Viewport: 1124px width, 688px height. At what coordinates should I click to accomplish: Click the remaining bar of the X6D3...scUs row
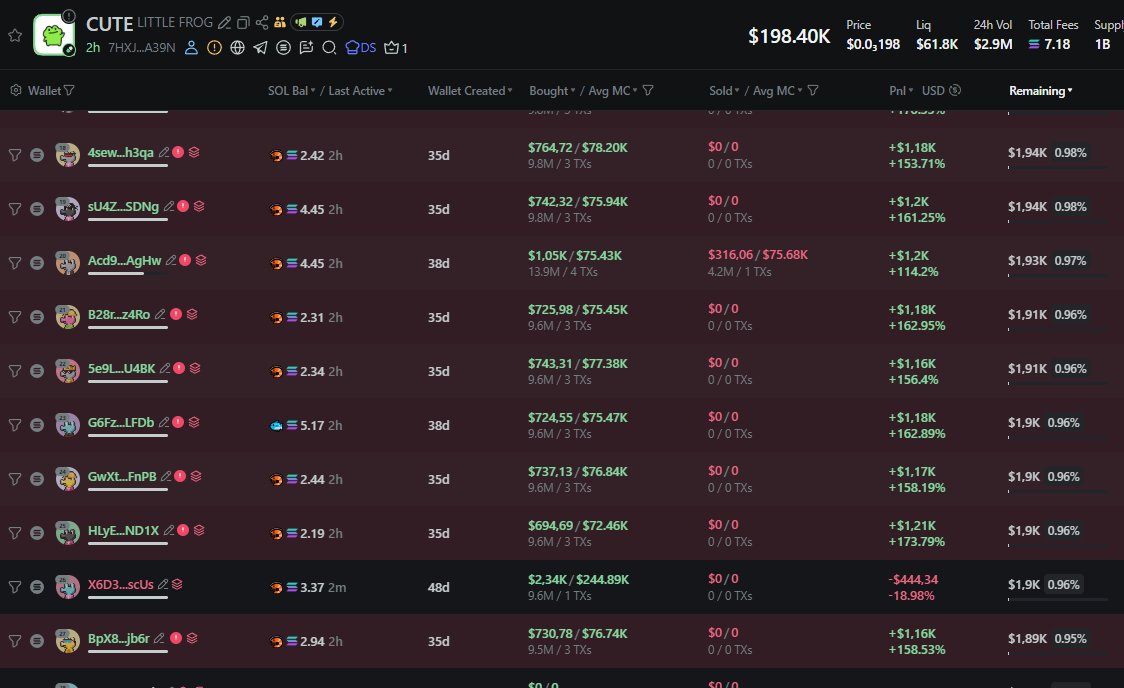point(1057,599)
